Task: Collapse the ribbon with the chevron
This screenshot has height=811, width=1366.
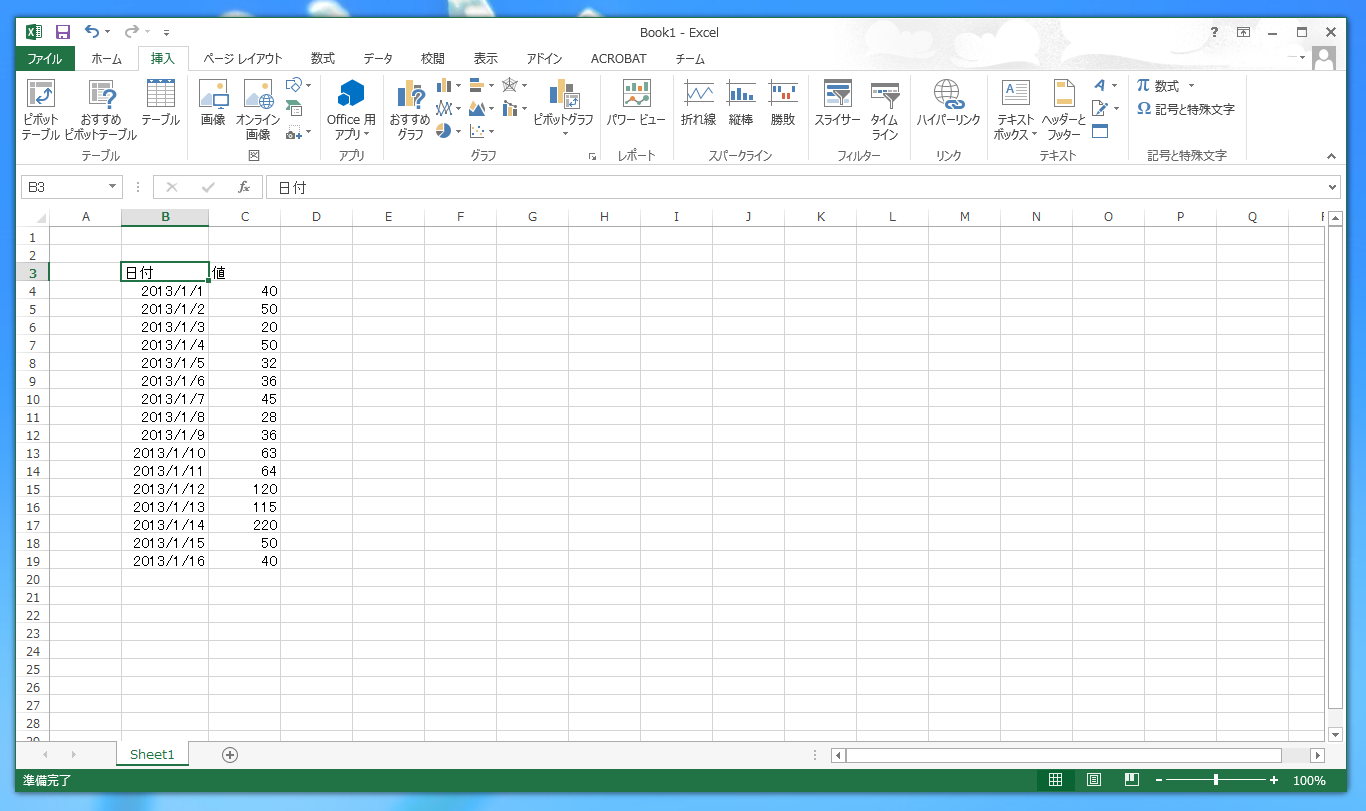Action: click(1331, 156)
